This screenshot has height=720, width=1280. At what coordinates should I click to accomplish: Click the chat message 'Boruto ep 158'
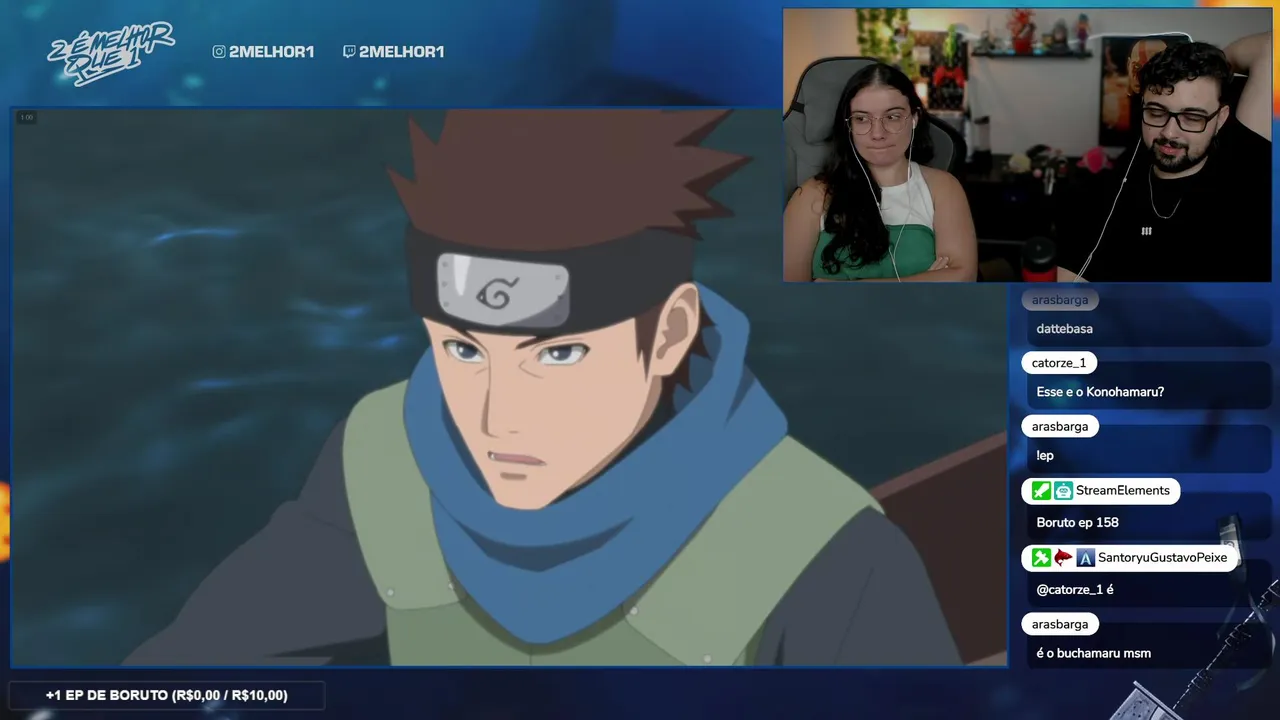click(x=1077, y=523)
